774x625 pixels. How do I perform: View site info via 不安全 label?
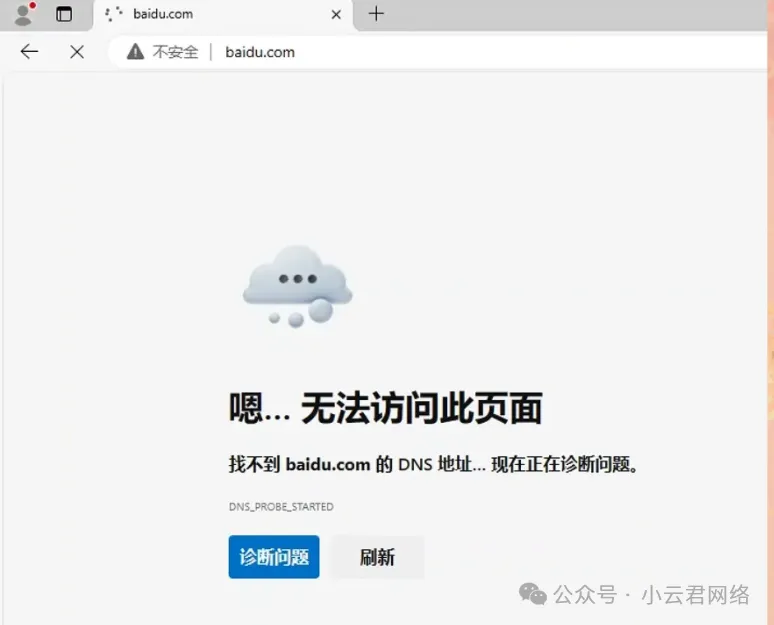coord(175,52)
